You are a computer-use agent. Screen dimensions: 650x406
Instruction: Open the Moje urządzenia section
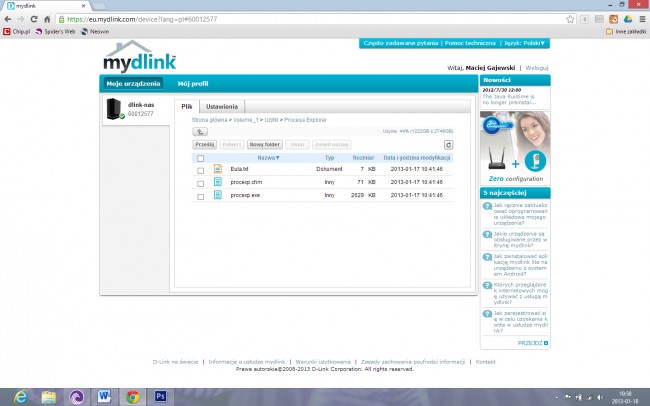point(133,83)
